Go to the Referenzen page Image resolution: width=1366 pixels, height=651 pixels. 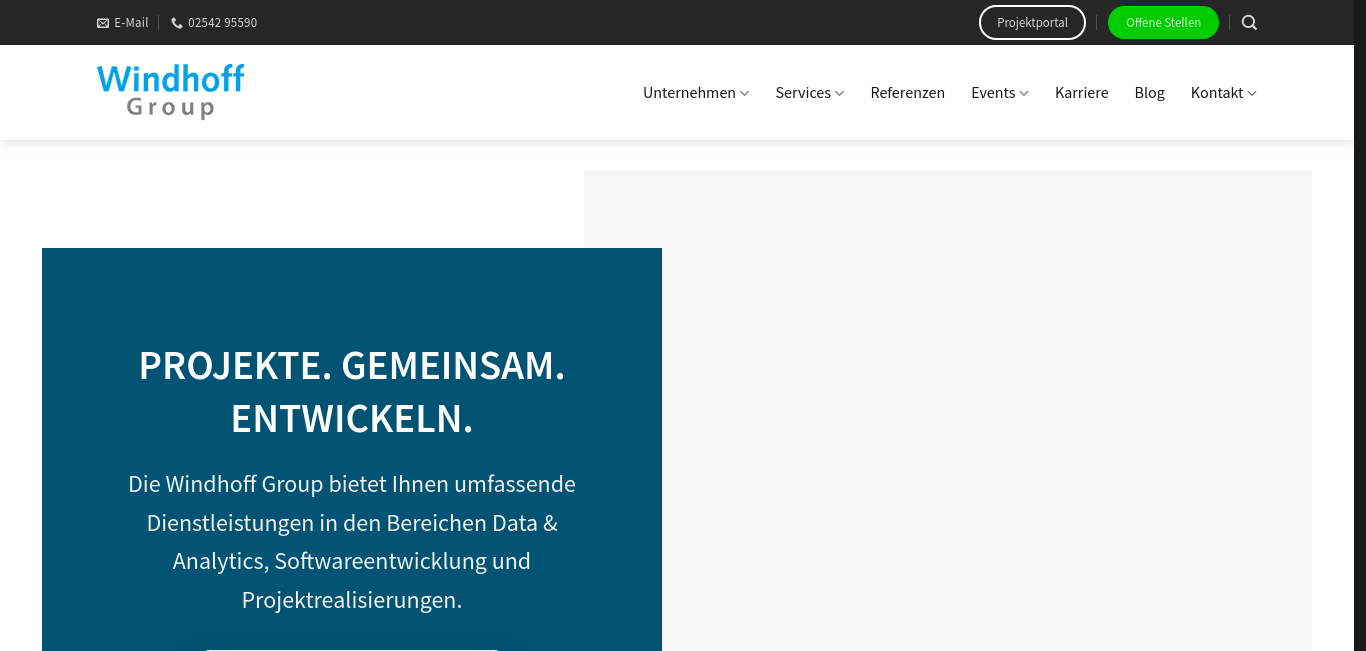(907, 93)
